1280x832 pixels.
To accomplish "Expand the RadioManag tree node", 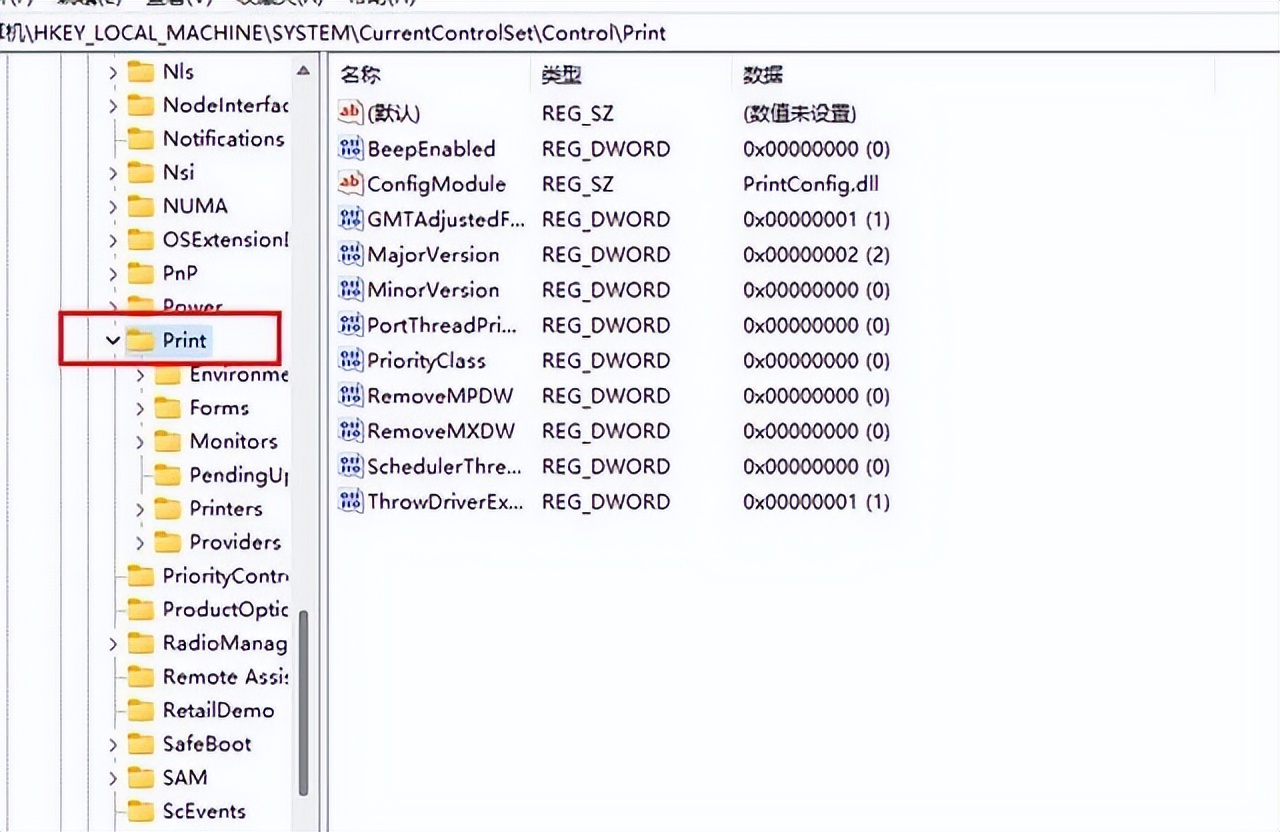I will [x=113, y=643].
